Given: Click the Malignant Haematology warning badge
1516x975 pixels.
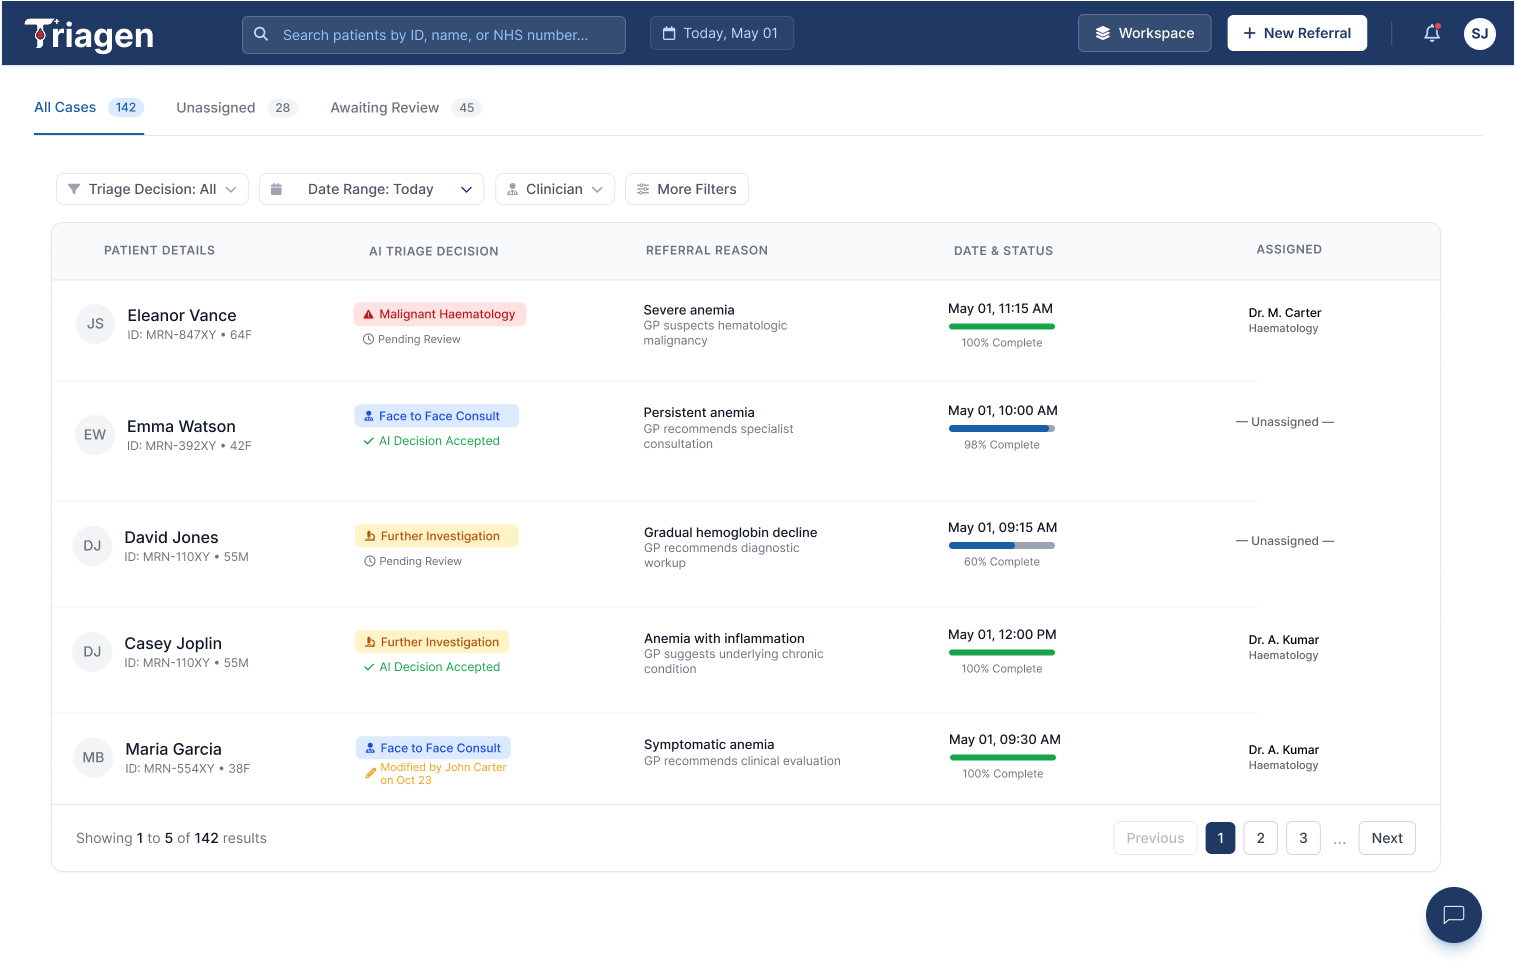Looking at the screenshot, I should click(x=440, y=314).
